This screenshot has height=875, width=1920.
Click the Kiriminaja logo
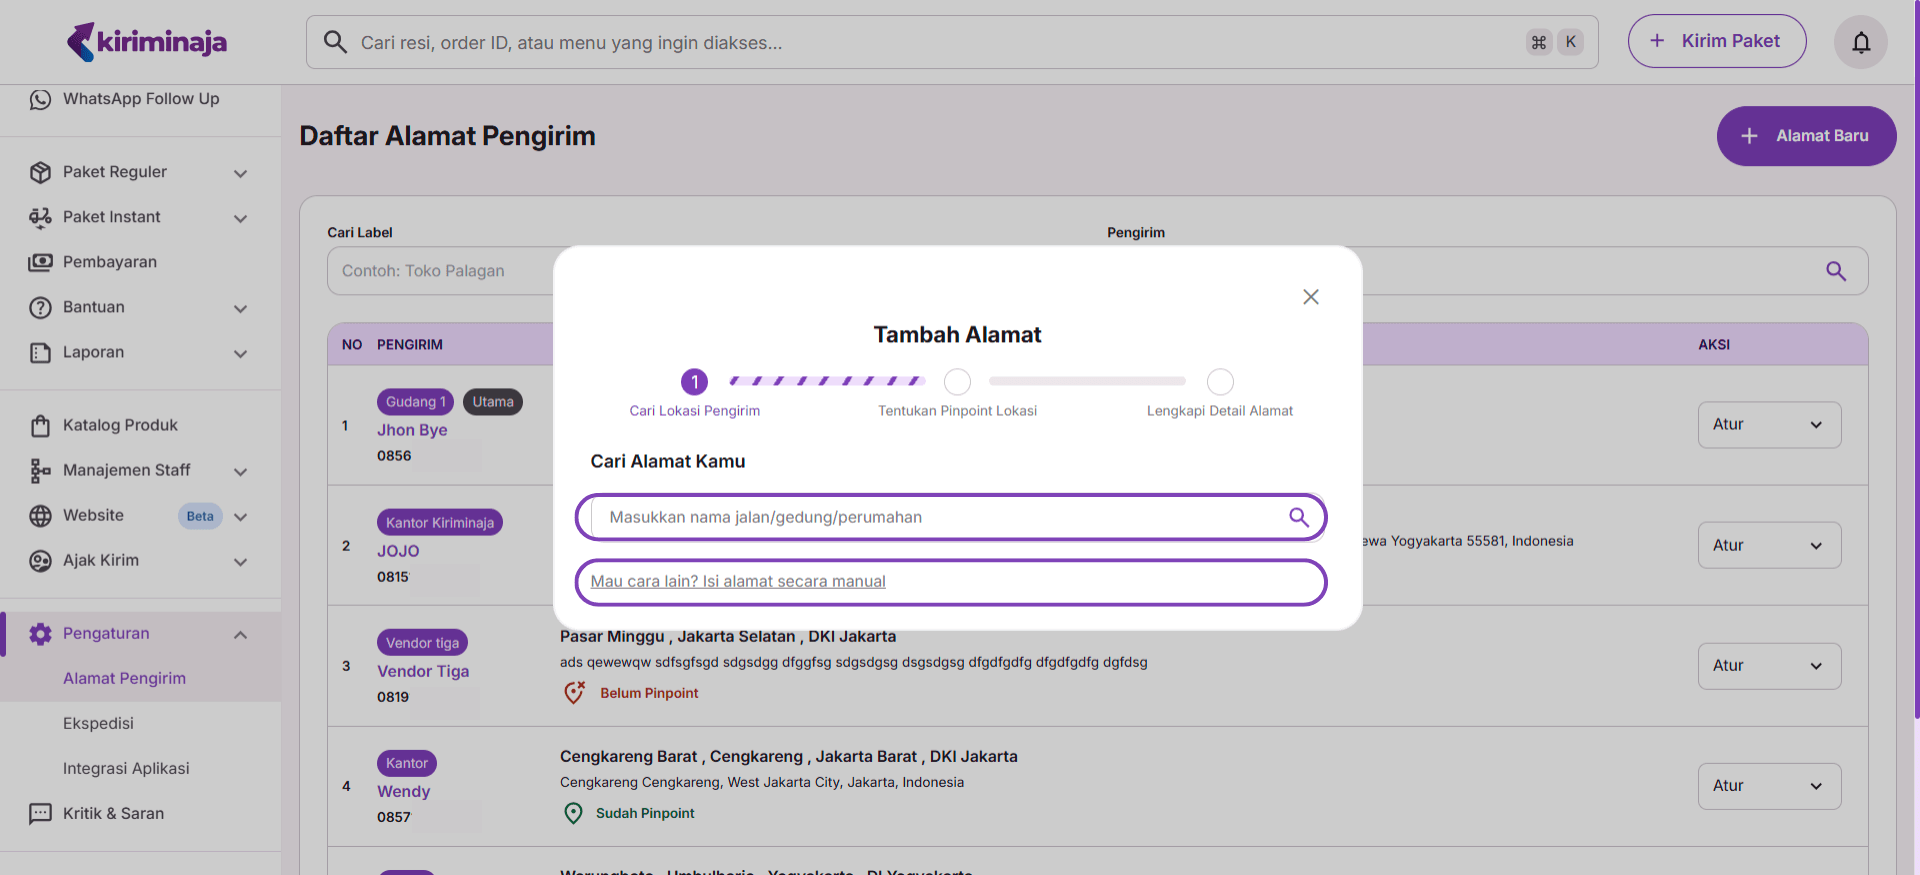(x=147, y=42)
